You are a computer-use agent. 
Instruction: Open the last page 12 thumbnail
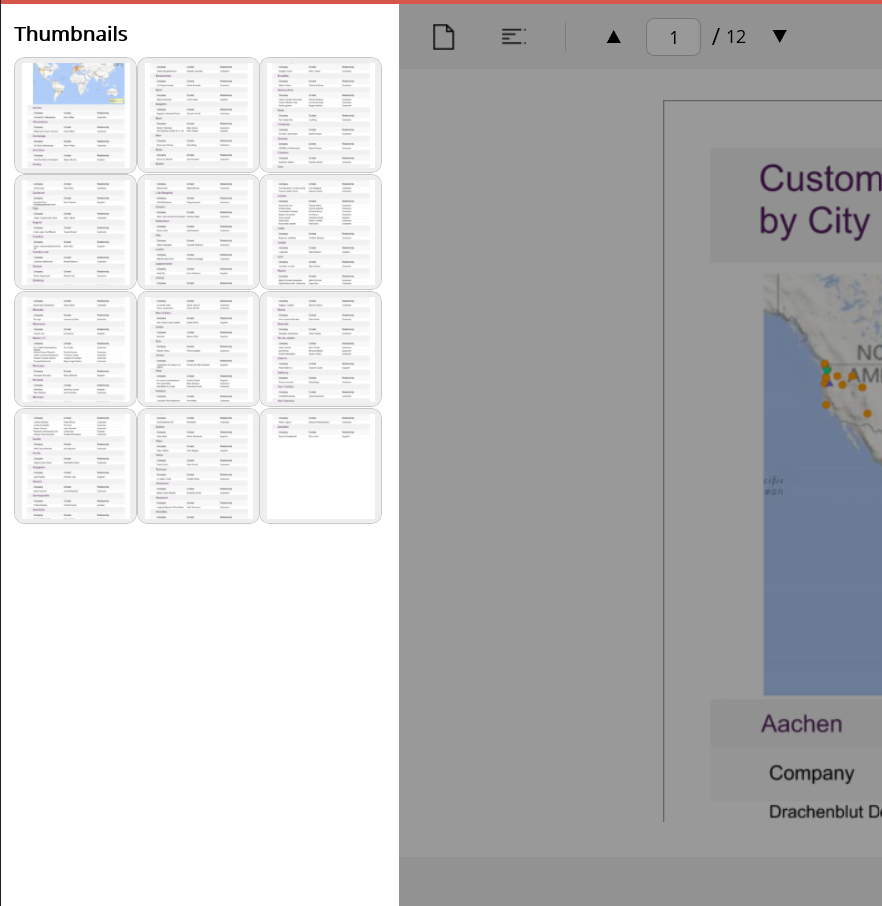coord(321,466)
